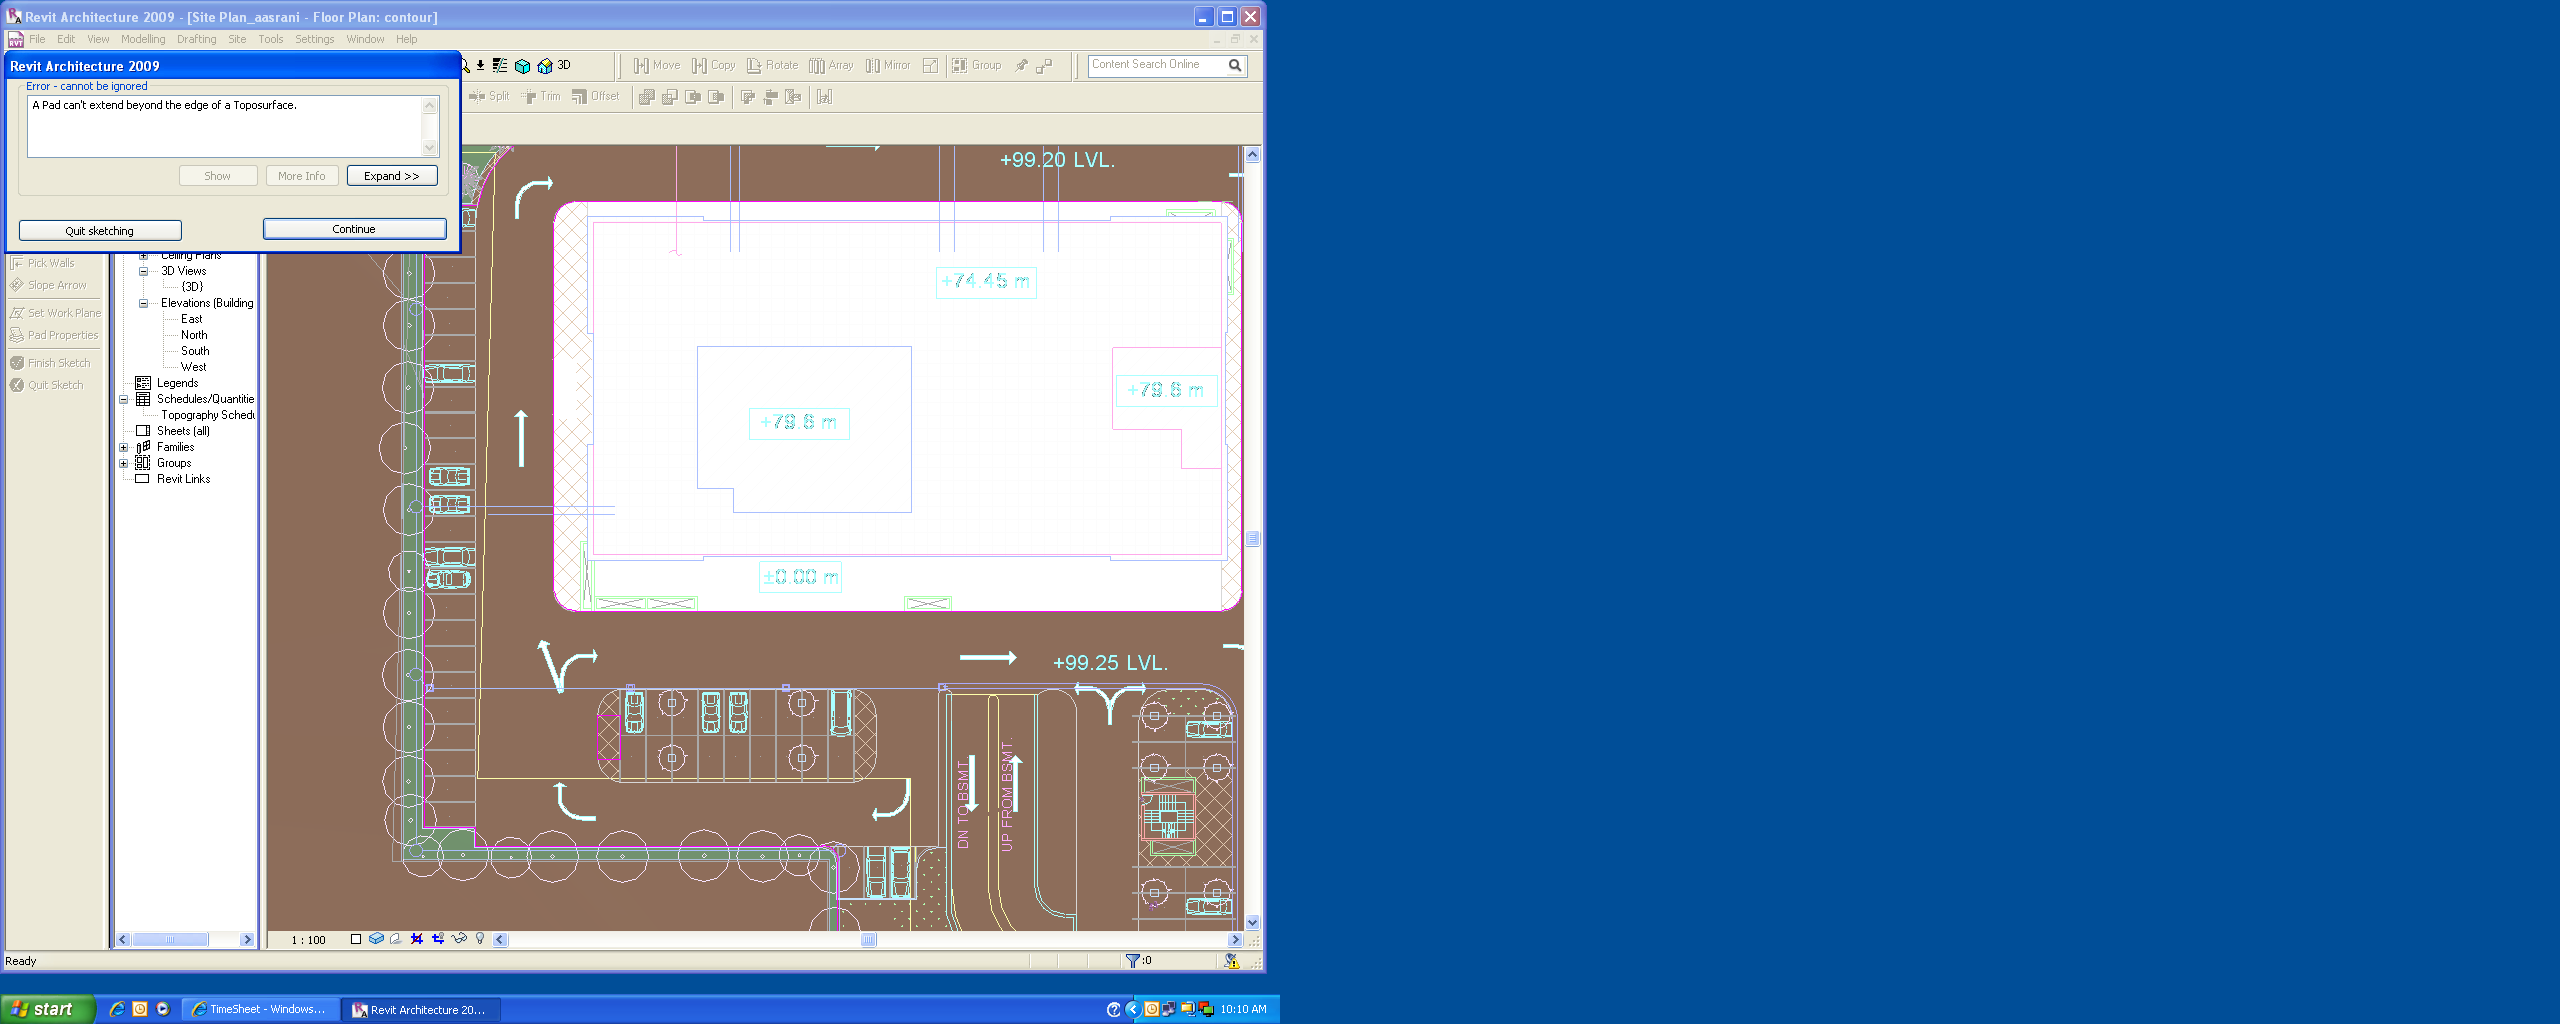The image size is (2560, 1024).
Task: Click the Crop View icon in view controls
Action: click(417, 939)
